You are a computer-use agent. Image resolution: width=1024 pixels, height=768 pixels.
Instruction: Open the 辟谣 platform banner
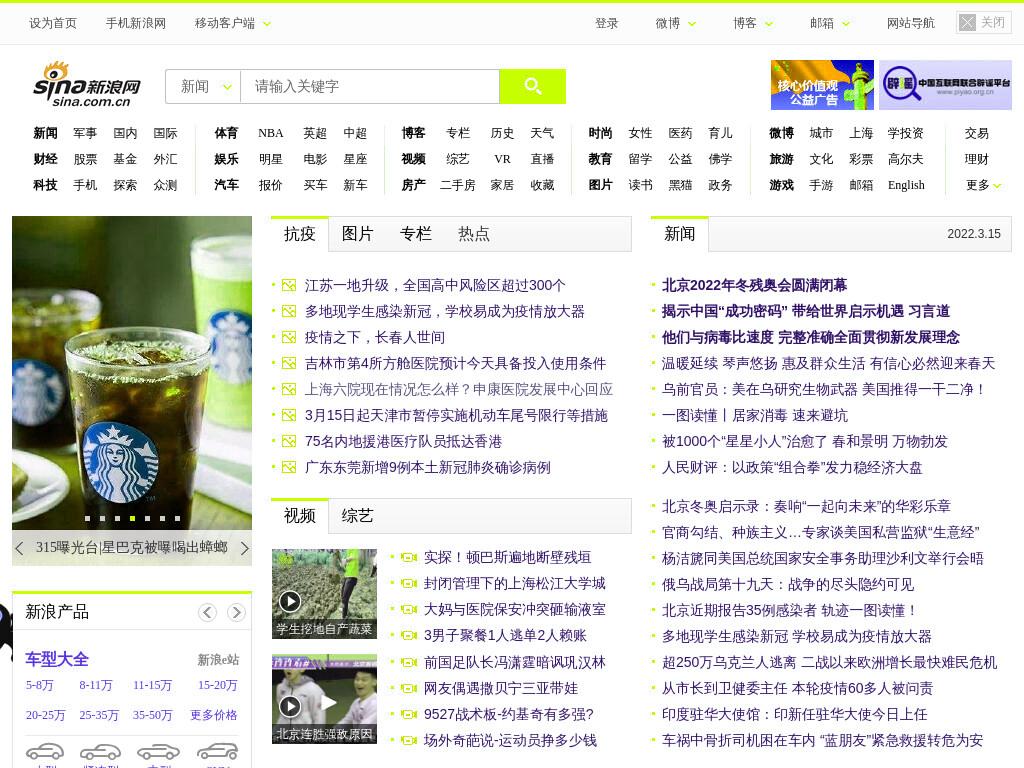click(945, 85)
